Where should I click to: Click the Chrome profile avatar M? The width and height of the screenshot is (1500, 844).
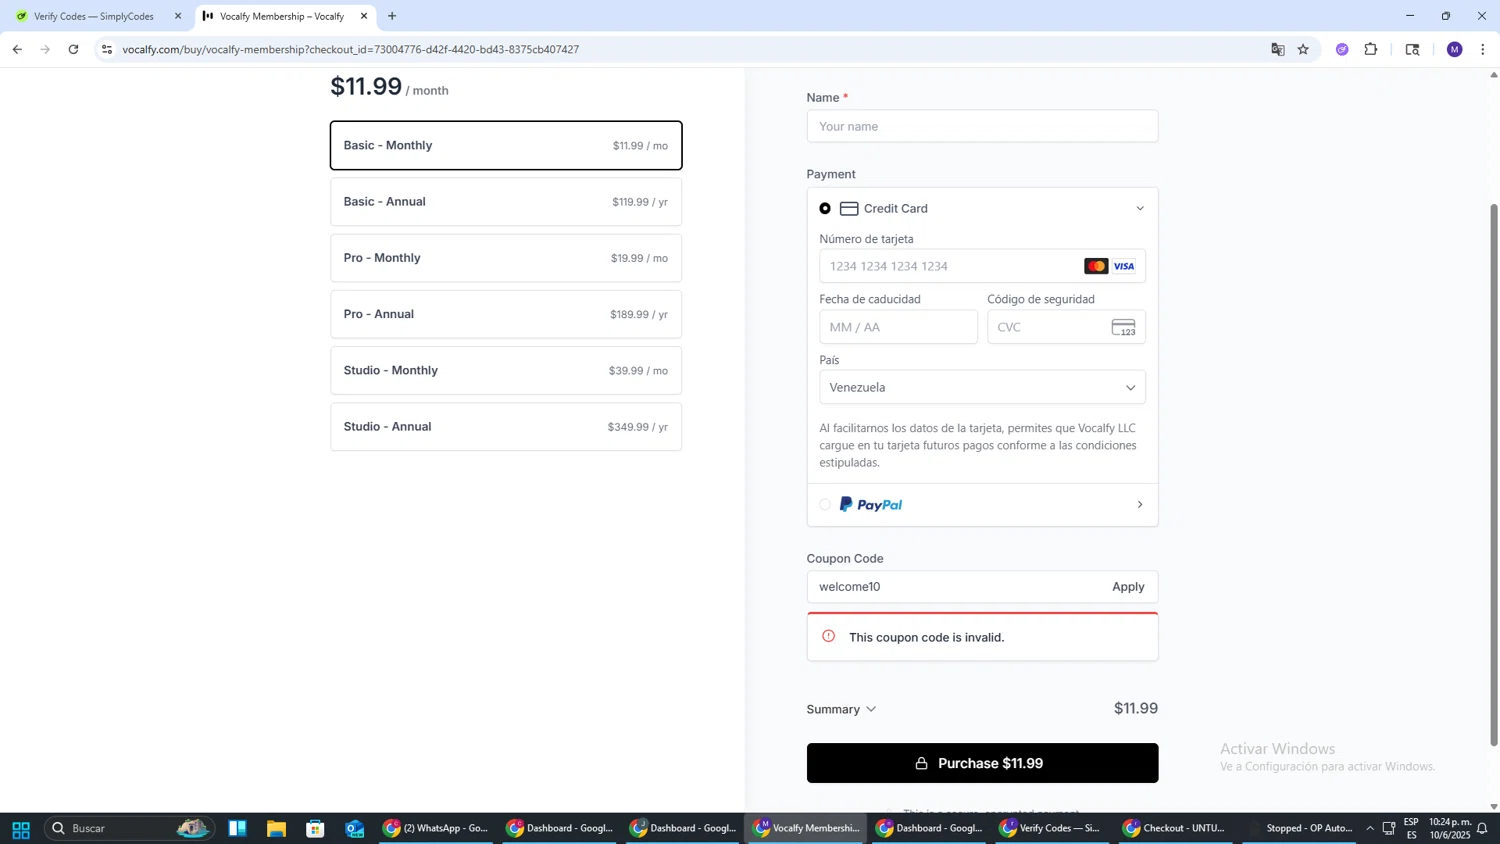pyautogui.click(x=1454, y=49)
